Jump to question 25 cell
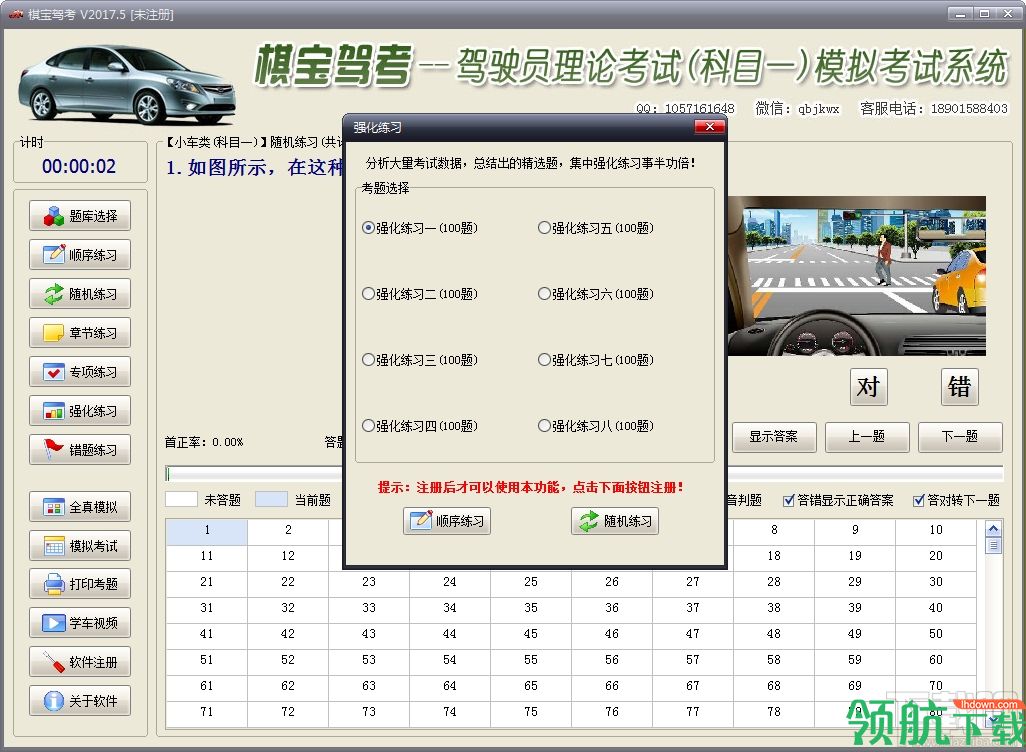 [531, 582]
